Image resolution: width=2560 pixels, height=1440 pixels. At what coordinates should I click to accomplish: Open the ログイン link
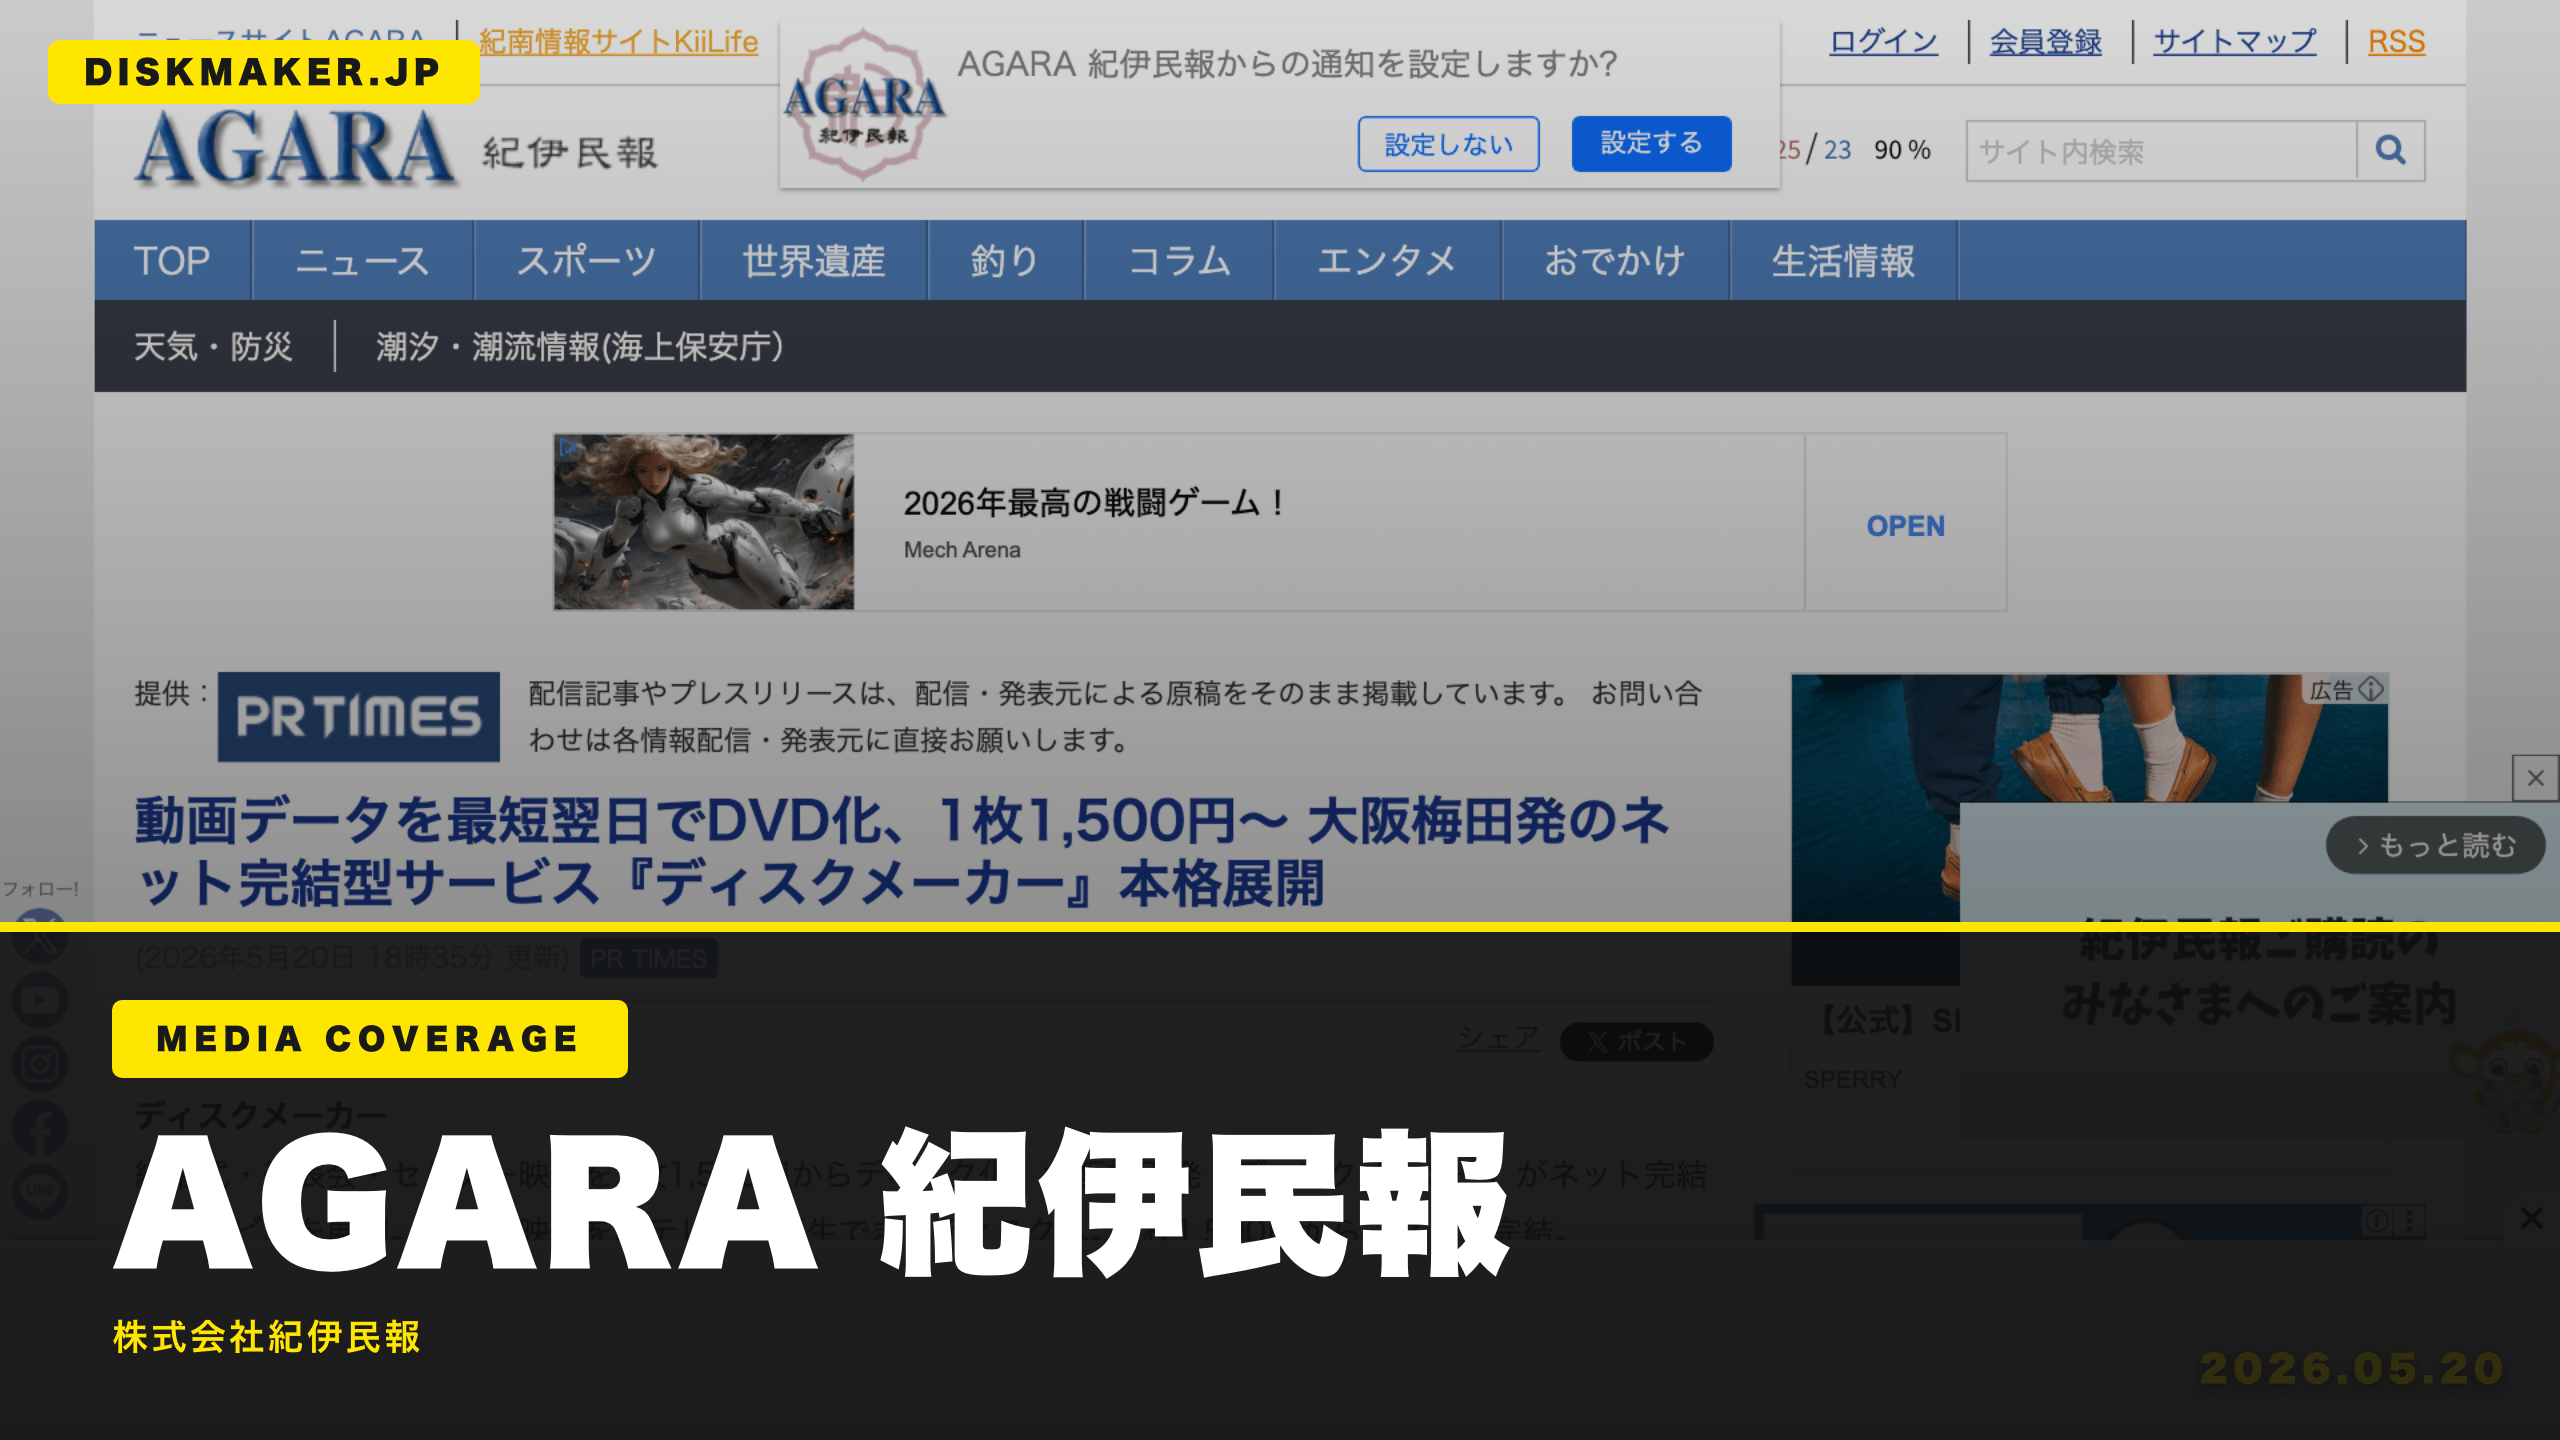[1884, 42]
